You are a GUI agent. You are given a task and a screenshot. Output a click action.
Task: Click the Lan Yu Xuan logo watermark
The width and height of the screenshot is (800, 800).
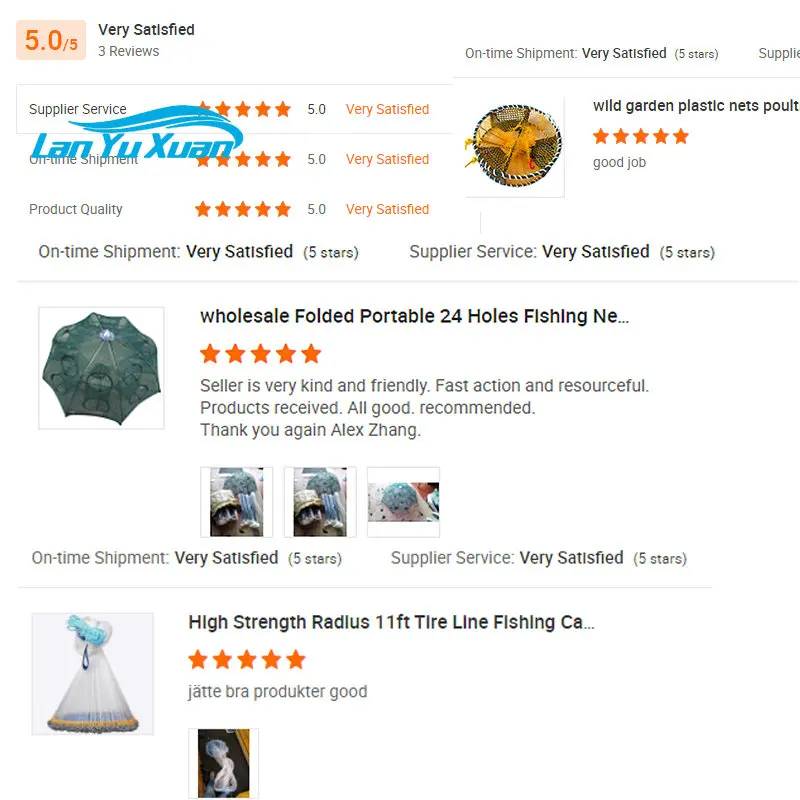137,133
